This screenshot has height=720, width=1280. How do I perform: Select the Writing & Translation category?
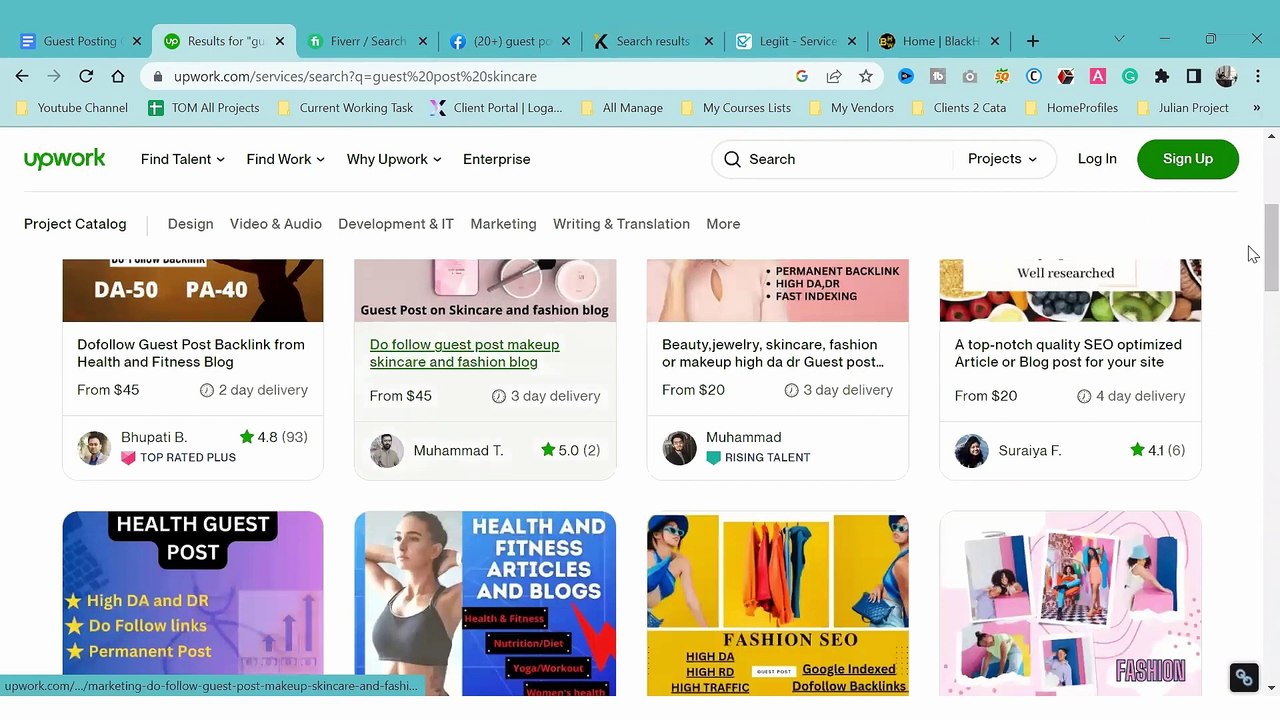pyautogui.click(x=621, y=224)
